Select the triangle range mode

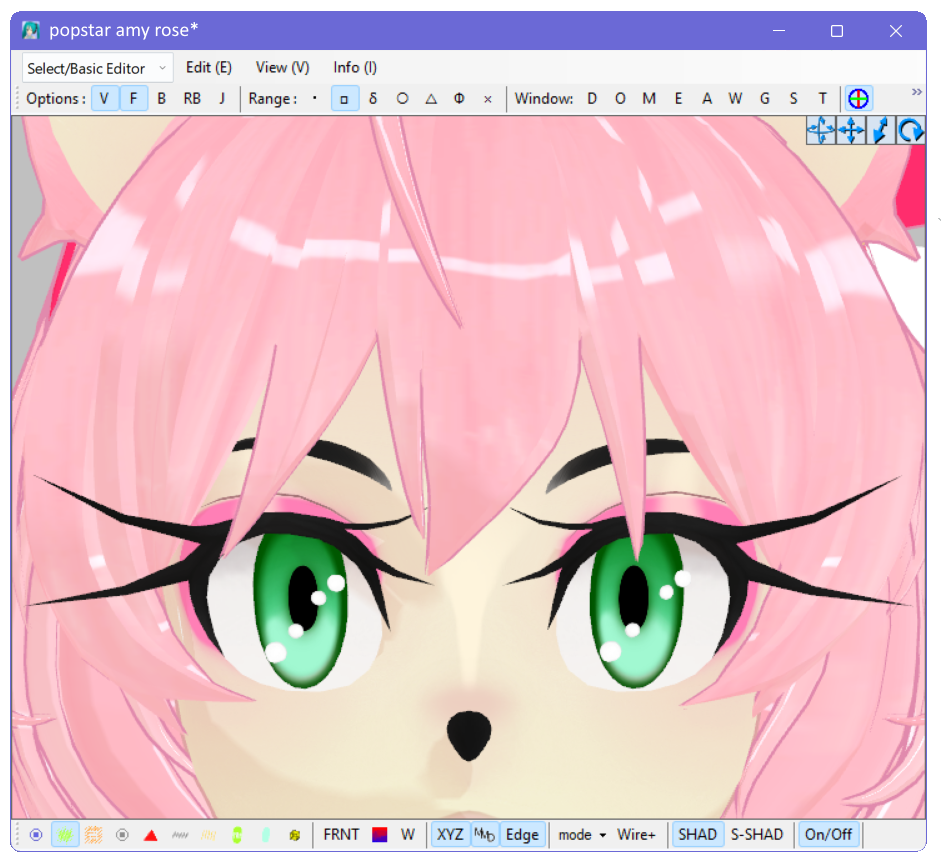coord(431,98)
